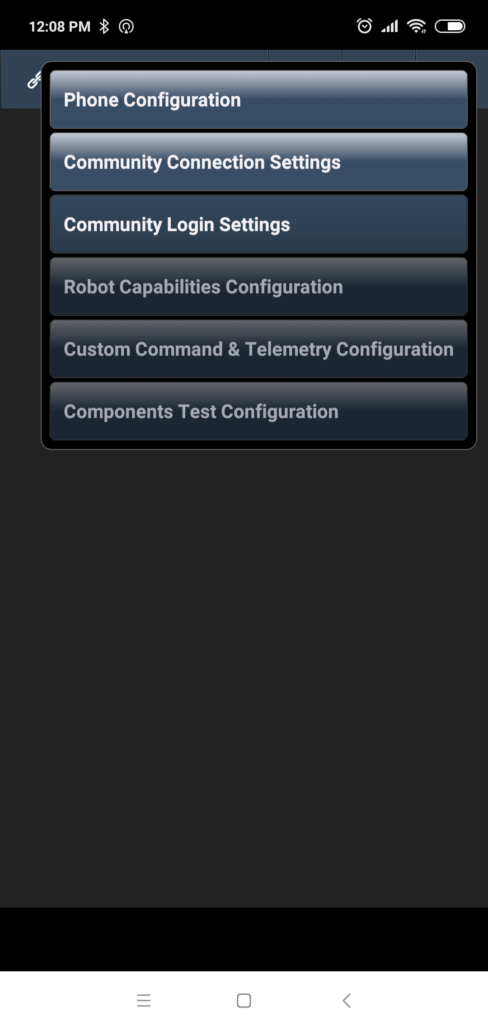Screen dimensions: 488x1030
Task: Select Community Login Settings entry
Action: (258, 225)
